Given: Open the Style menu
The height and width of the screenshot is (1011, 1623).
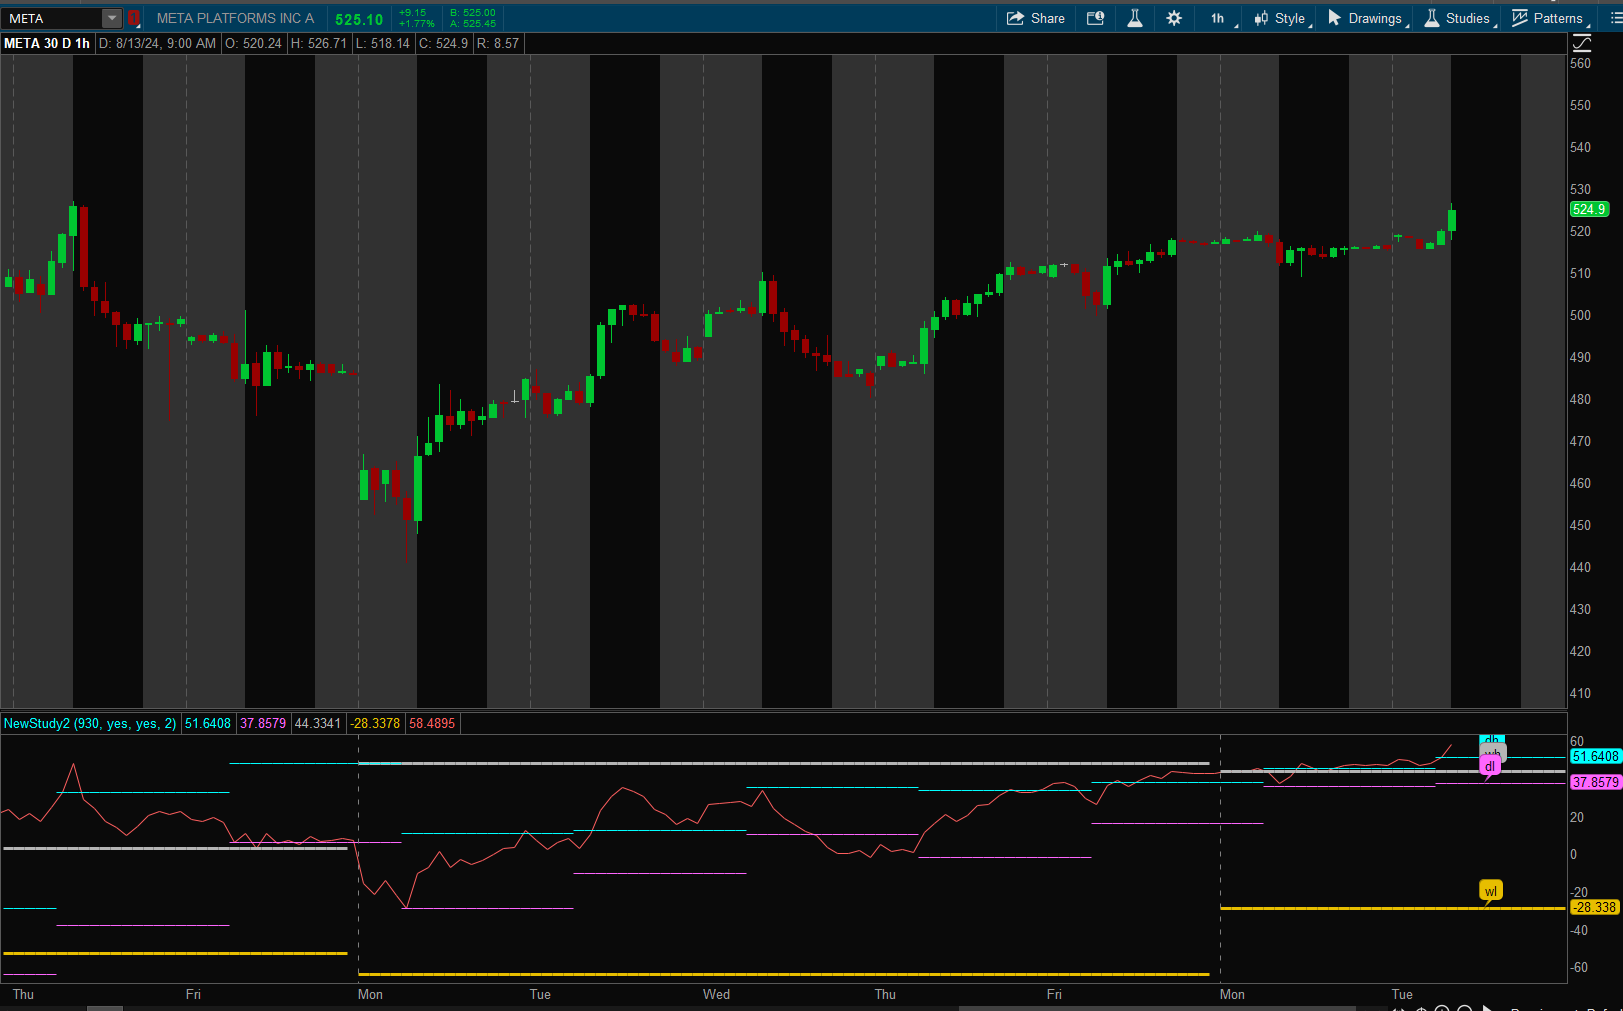Looking at the screenshot, I should [x=1281, y=18].
